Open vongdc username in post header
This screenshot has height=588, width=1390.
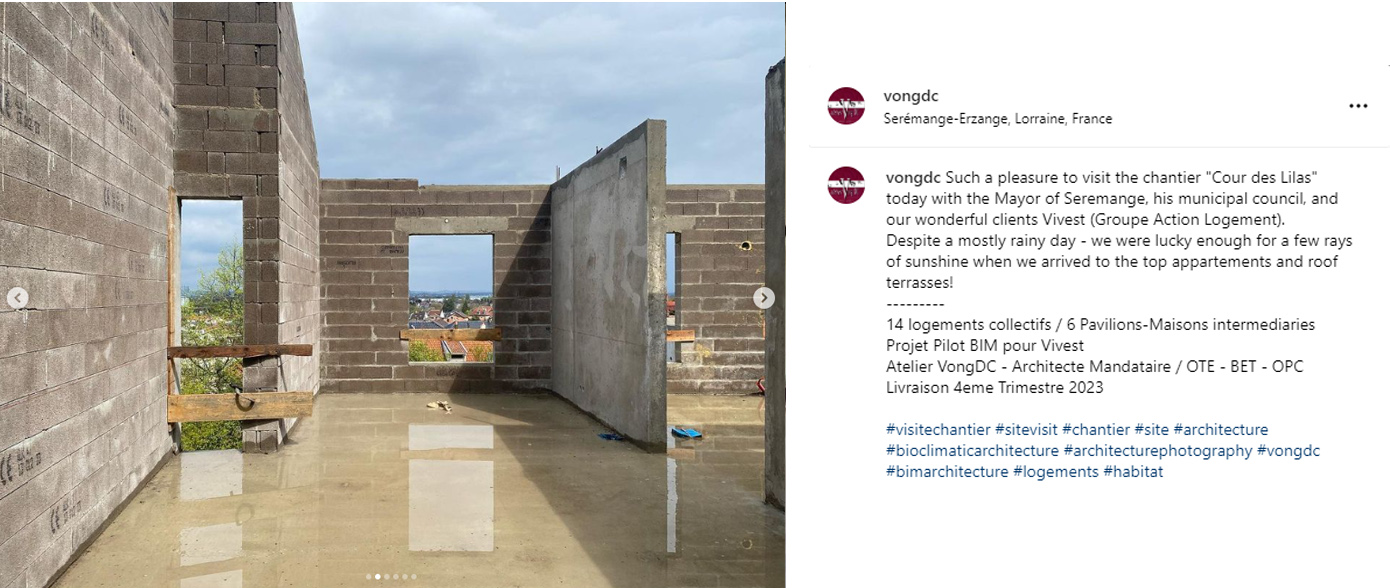pos(910,96)
